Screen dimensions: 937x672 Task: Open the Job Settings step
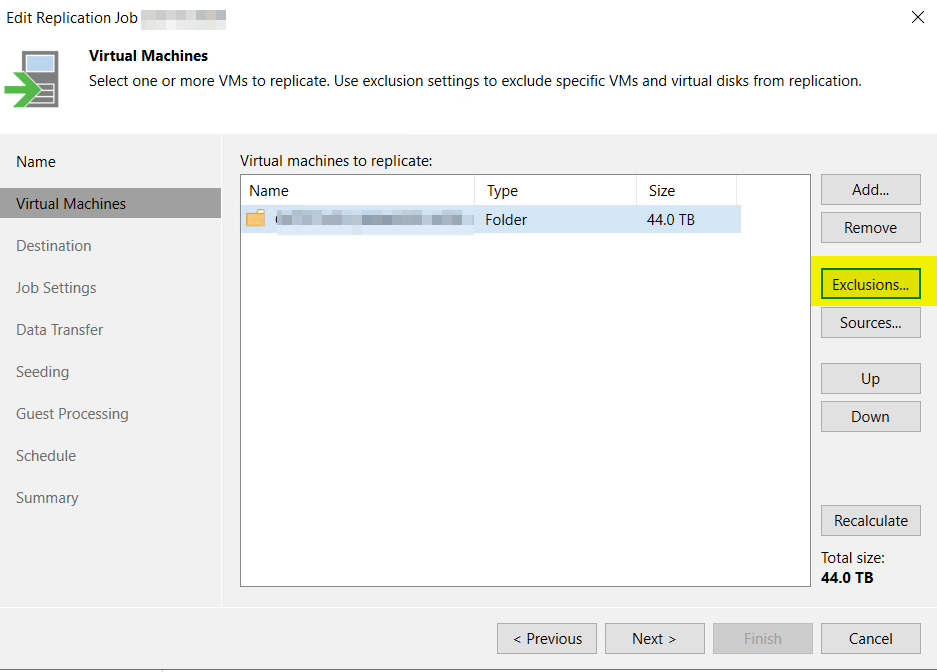tap(56, 288)
